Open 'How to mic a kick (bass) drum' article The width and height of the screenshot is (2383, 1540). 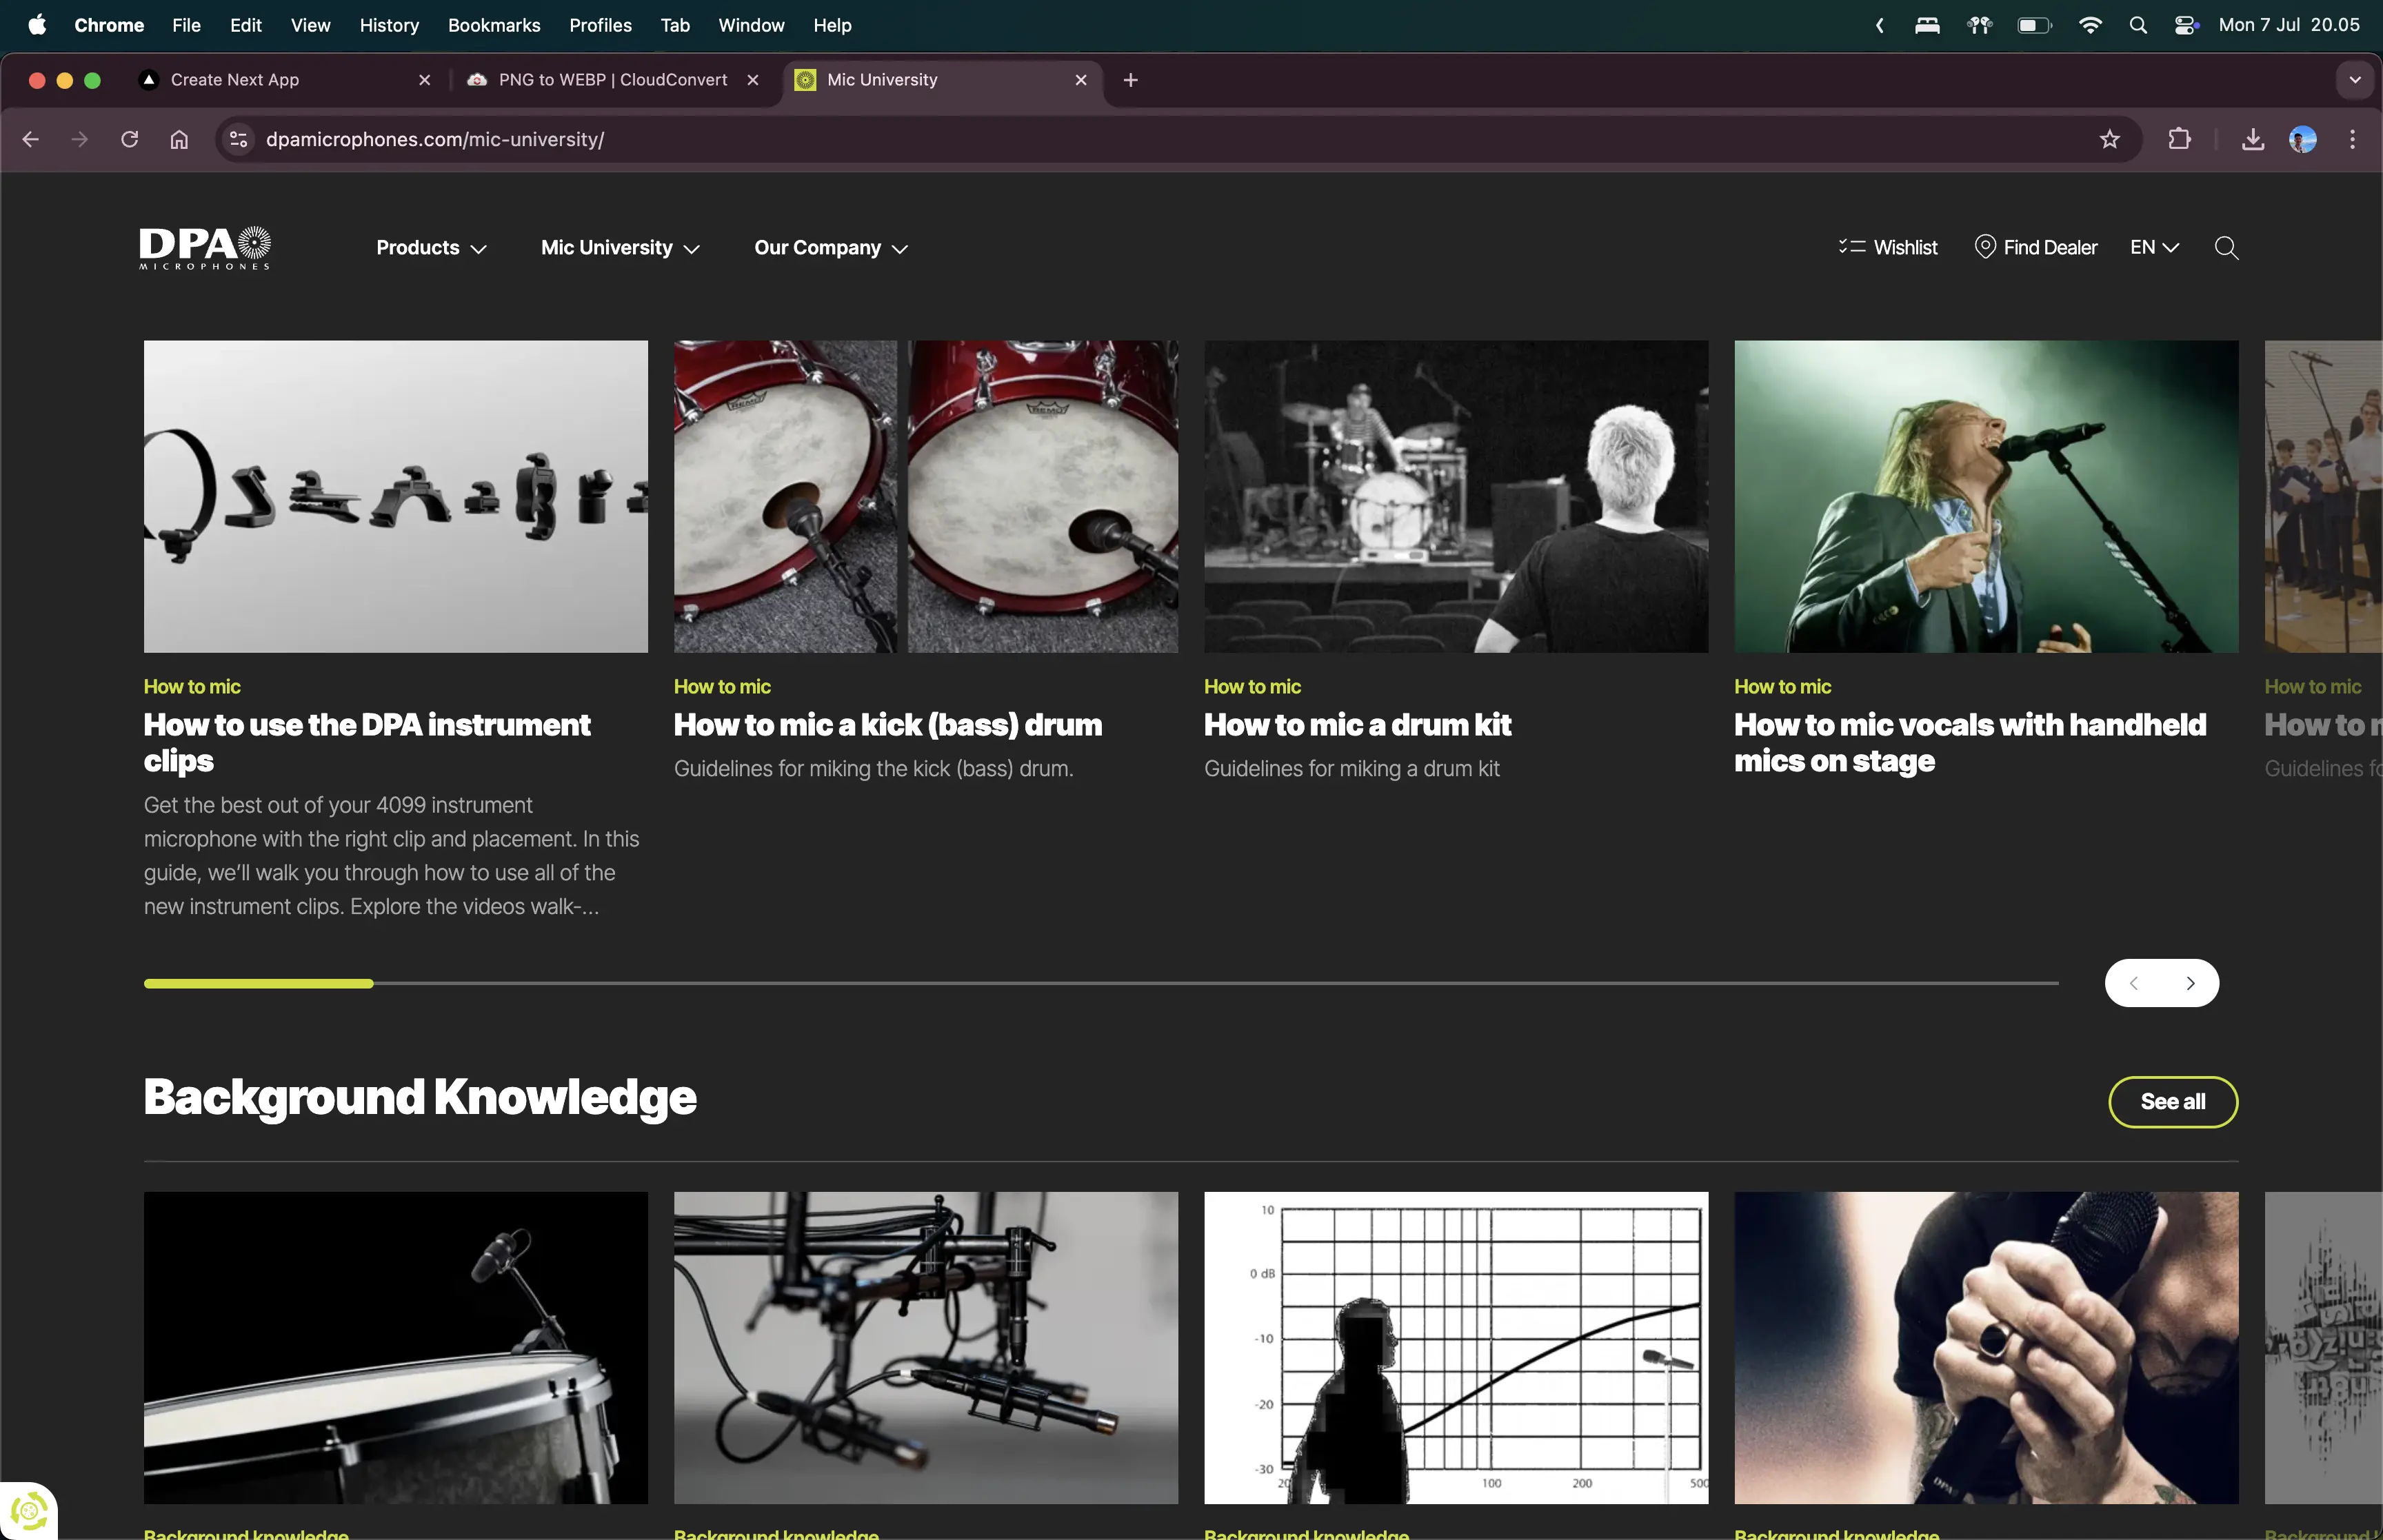(x=888, y=725)
